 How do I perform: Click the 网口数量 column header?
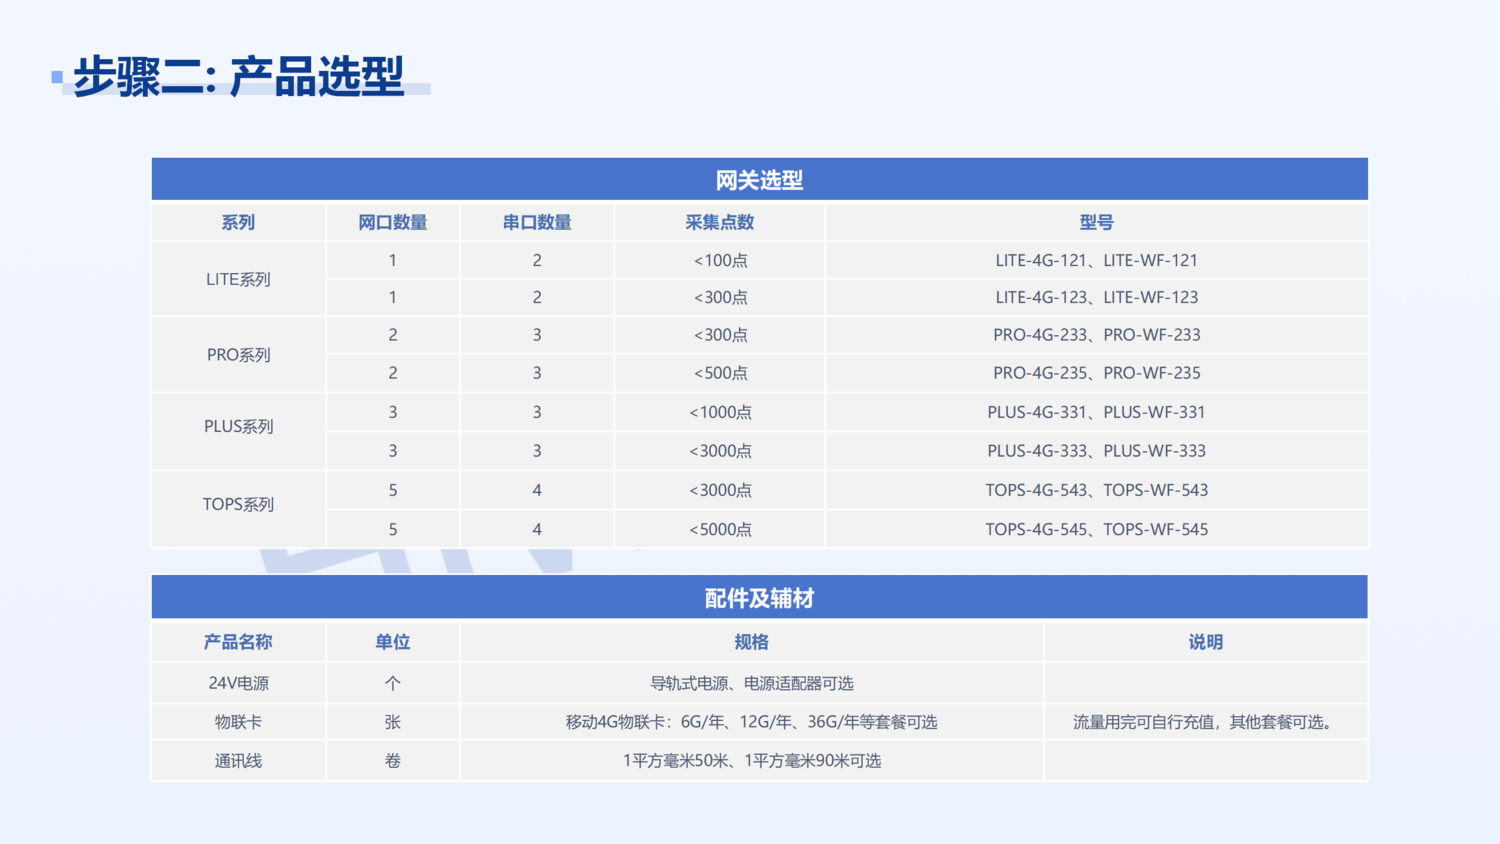click(393, 222)
